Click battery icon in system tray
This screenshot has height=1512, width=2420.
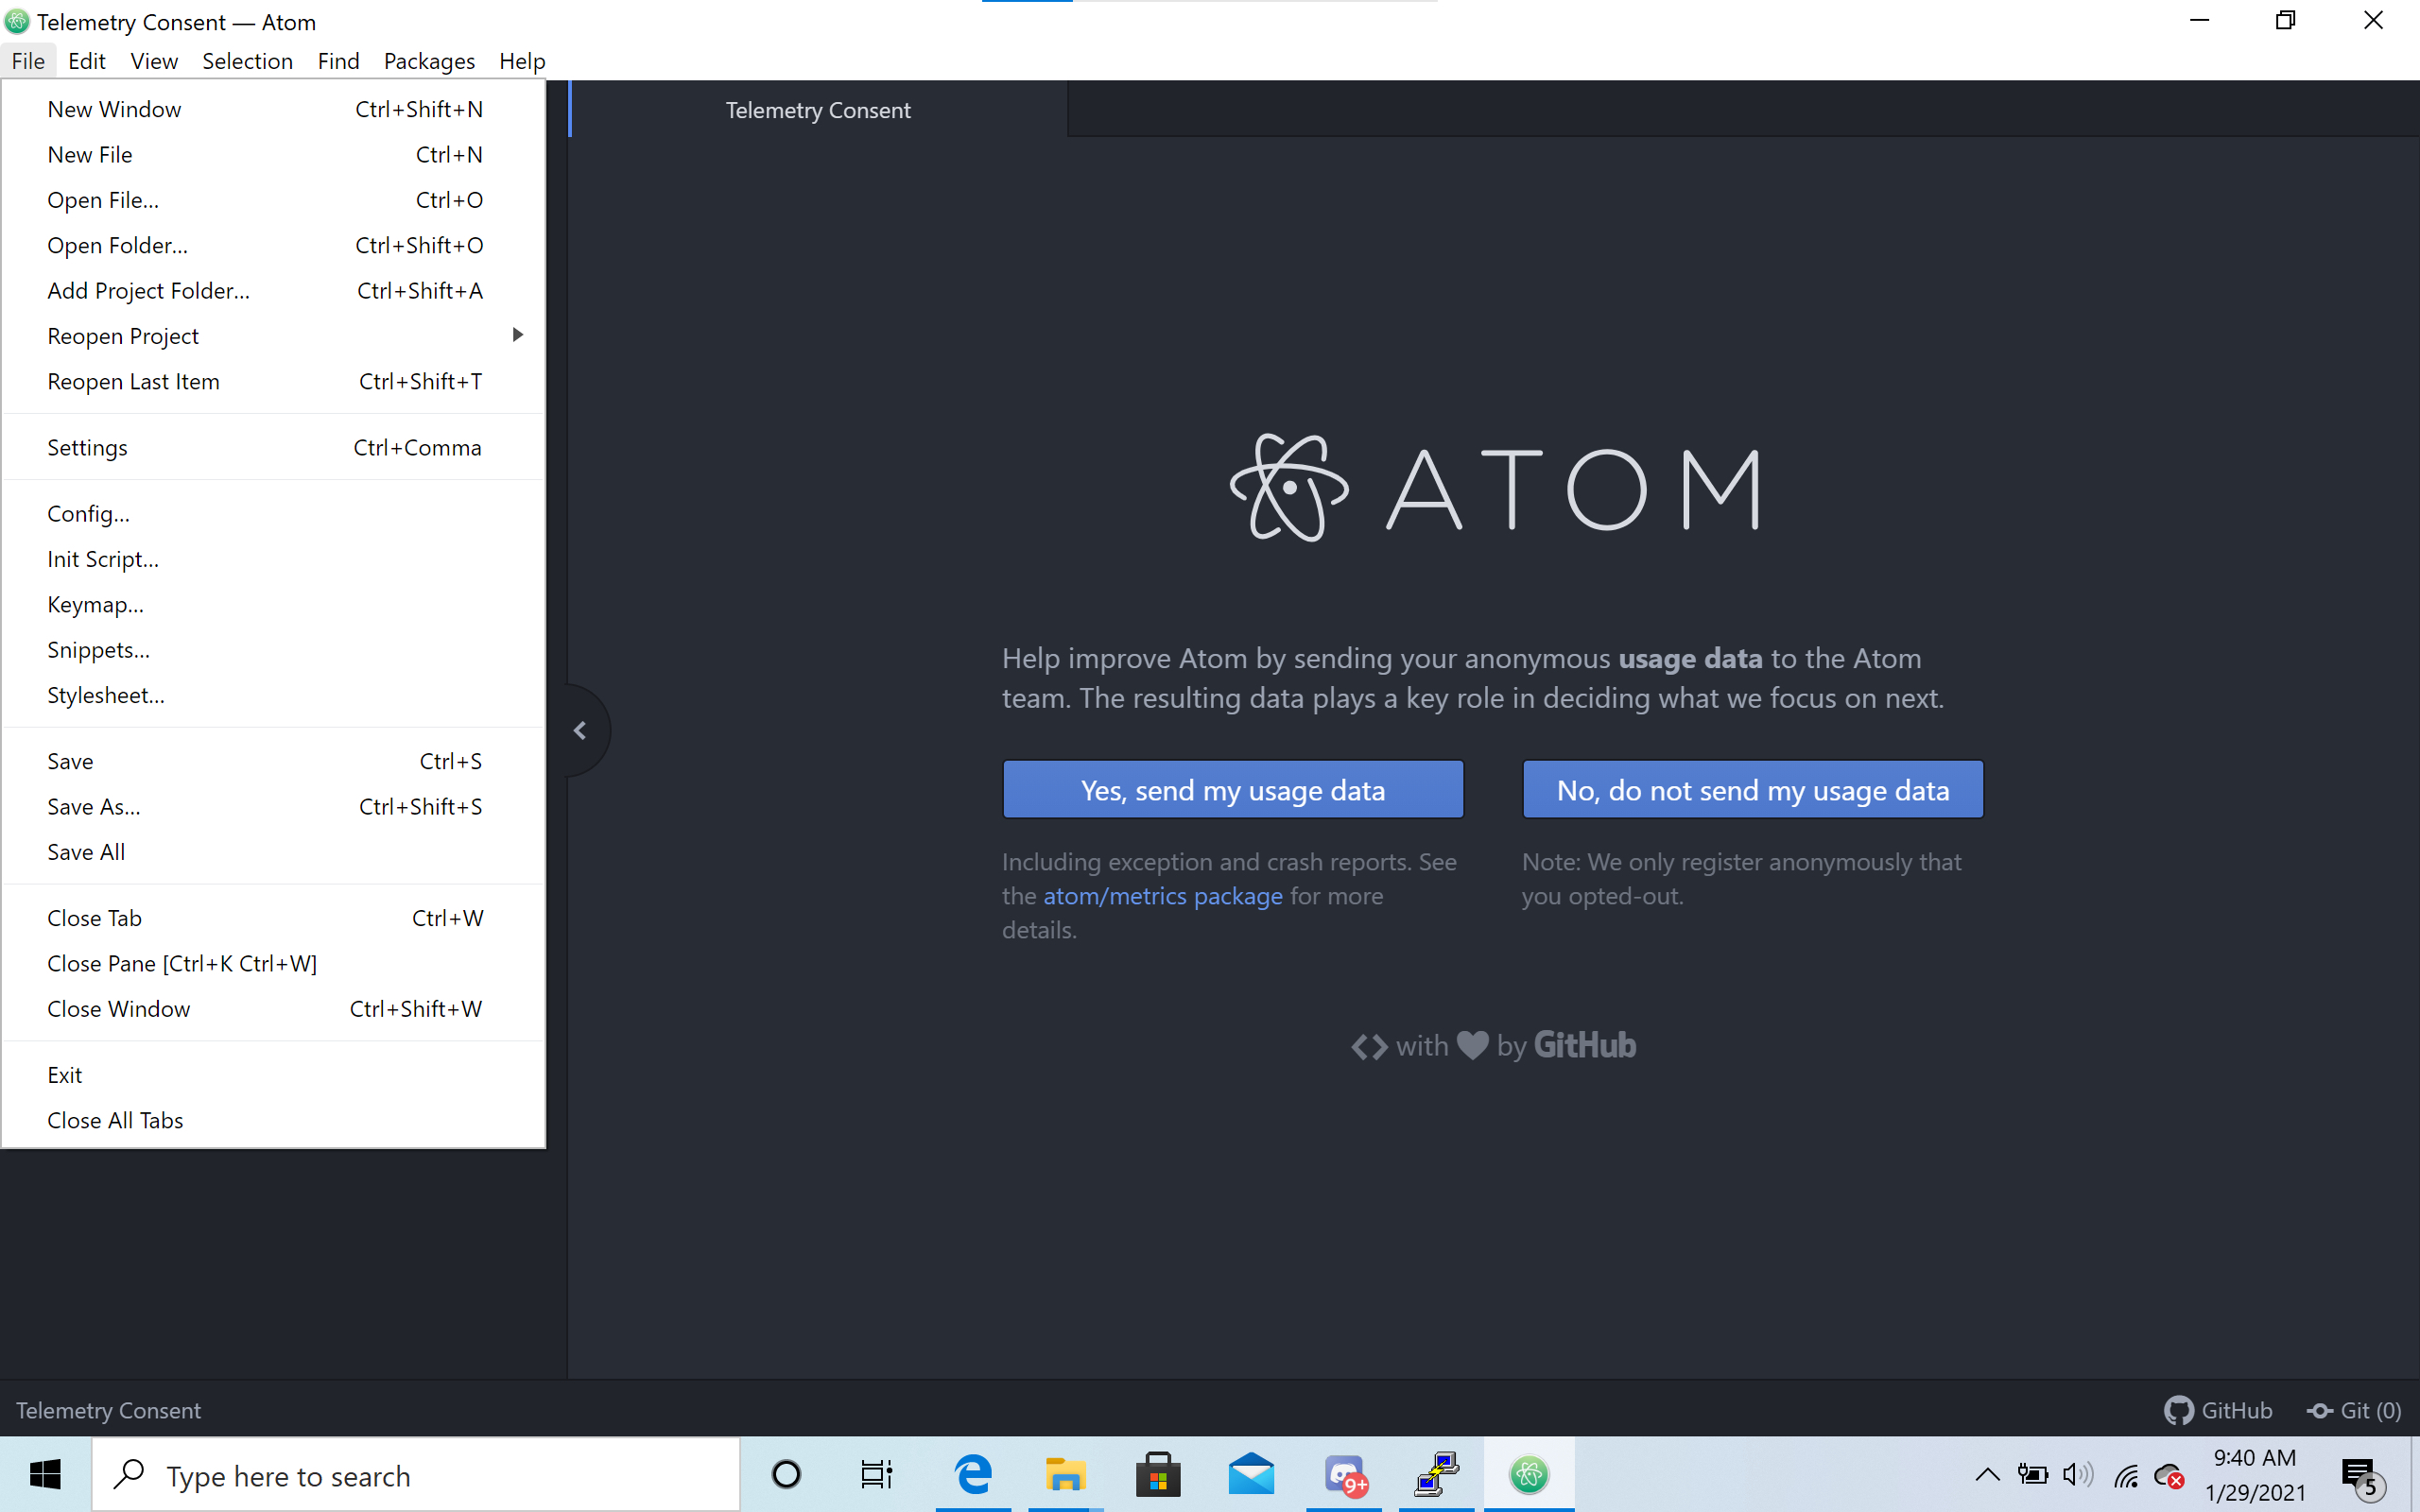[2032, 1474]
